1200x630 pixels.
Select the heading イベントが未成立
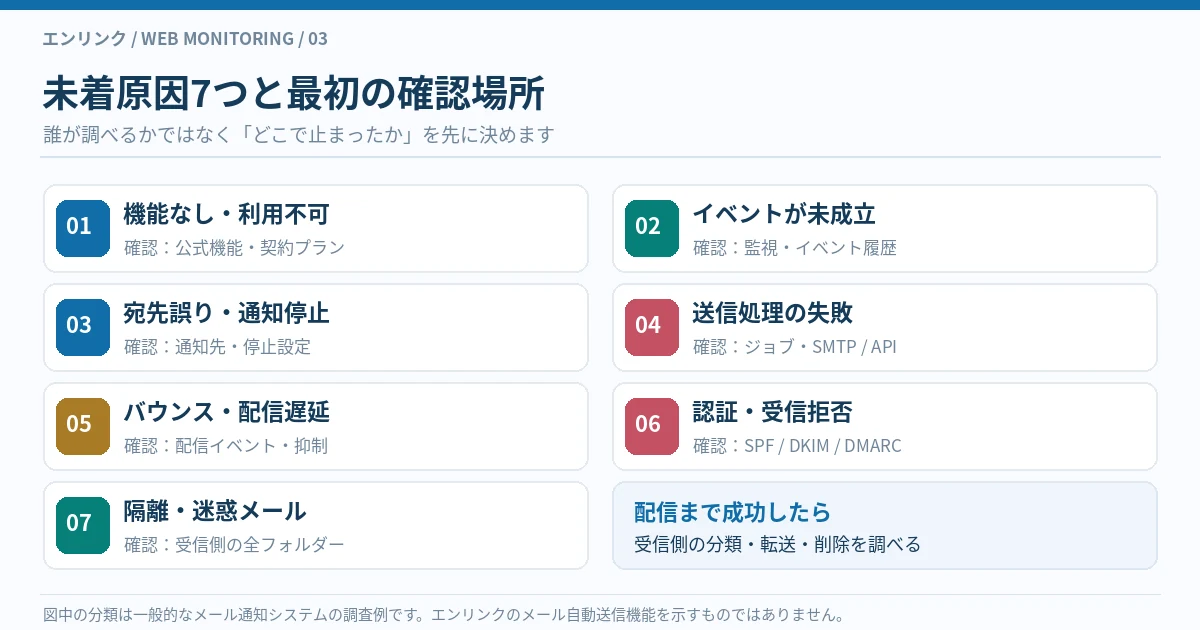784,214
